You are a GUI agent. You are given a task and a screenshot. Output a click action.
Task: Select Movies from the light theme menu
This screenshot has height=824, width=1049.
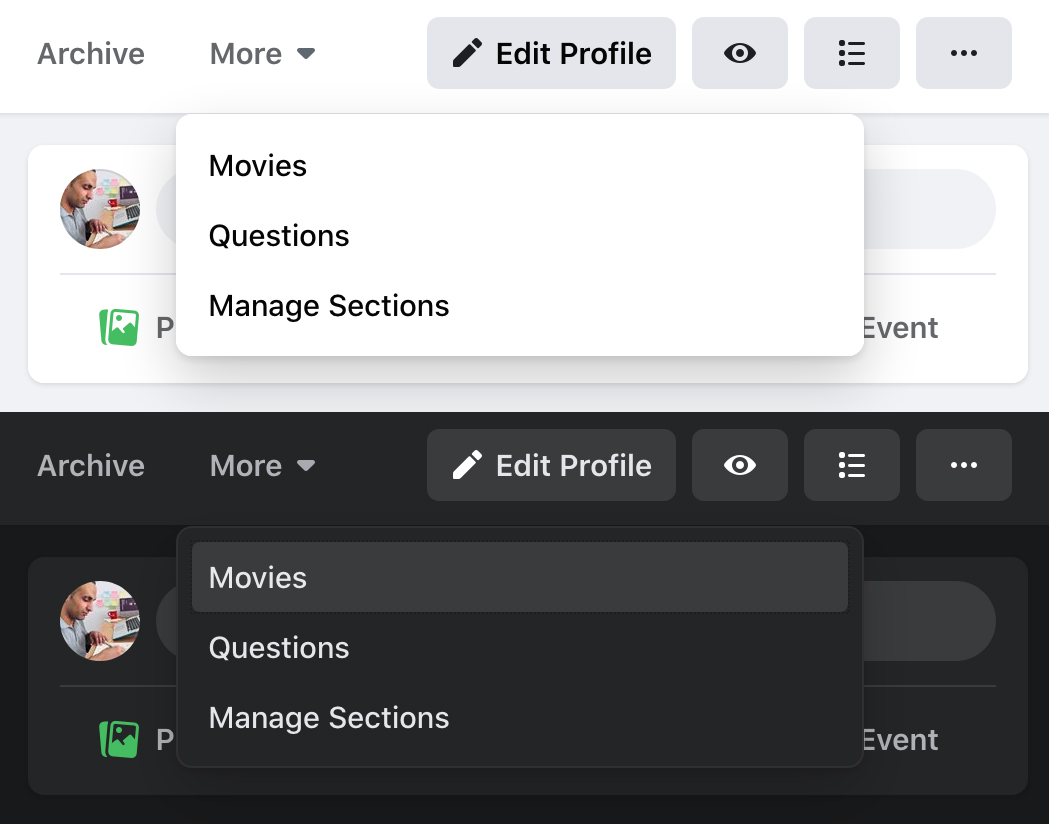pyautogui.click(x=258, y=166)
